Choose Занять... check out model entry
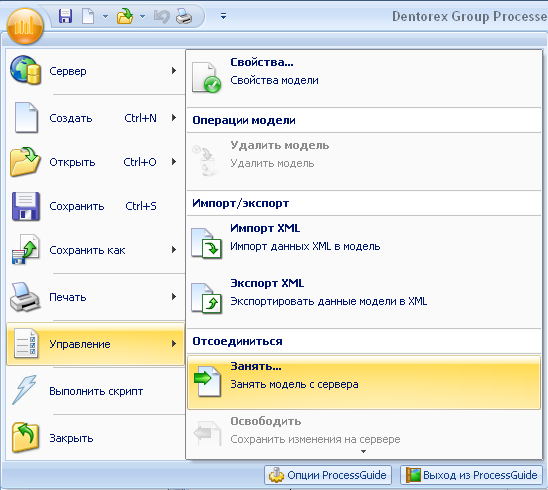The image size is (548, 490). pos(364,382)
